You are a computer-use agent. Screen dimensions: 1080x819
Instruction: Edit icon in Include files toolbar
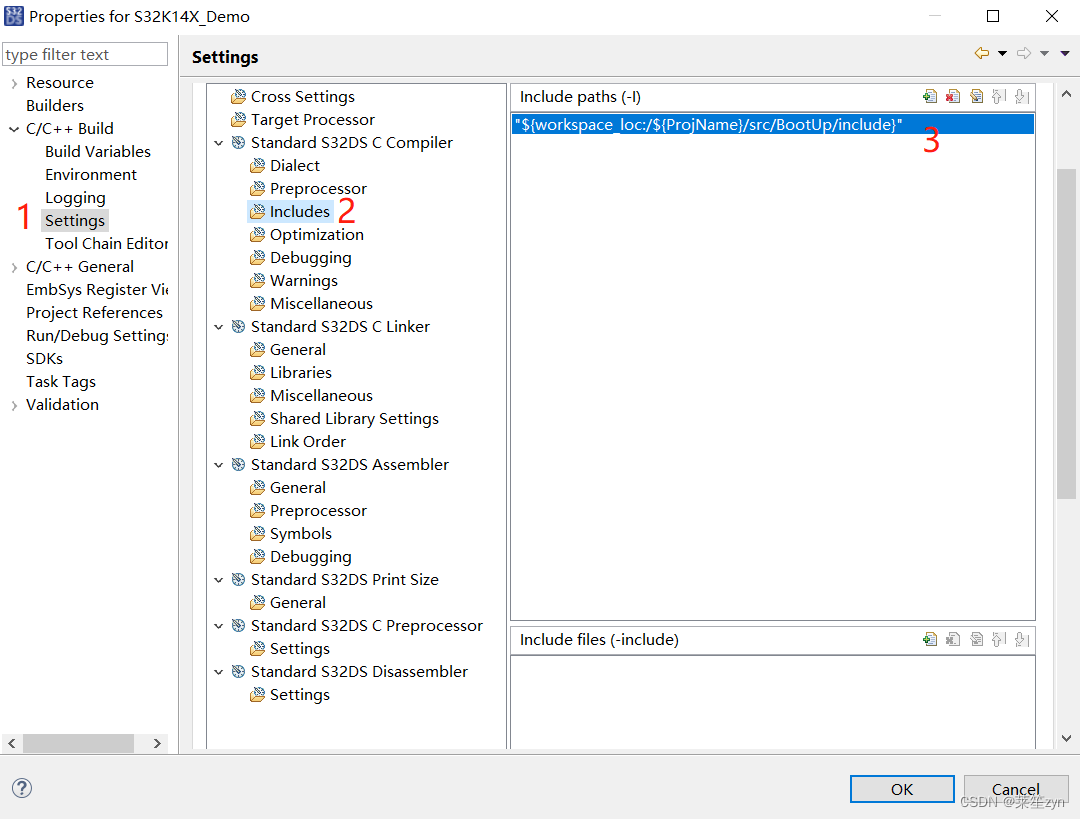(x=976, y=639)
